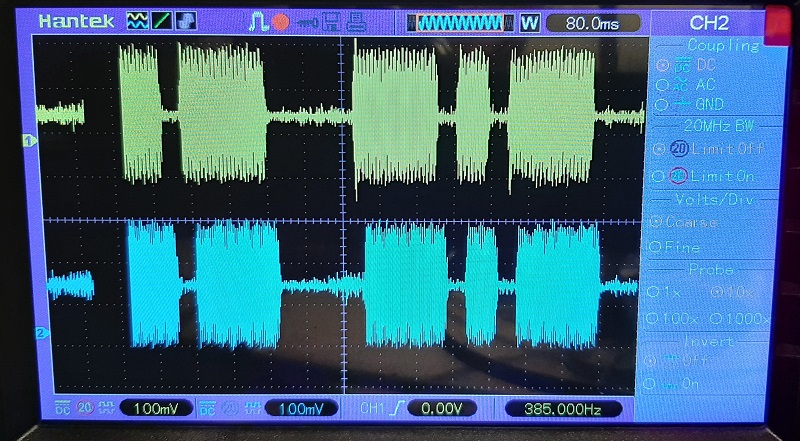Click the waveform memory position bar
This screenshot has height=441, width=800.
tap(459, 22)
